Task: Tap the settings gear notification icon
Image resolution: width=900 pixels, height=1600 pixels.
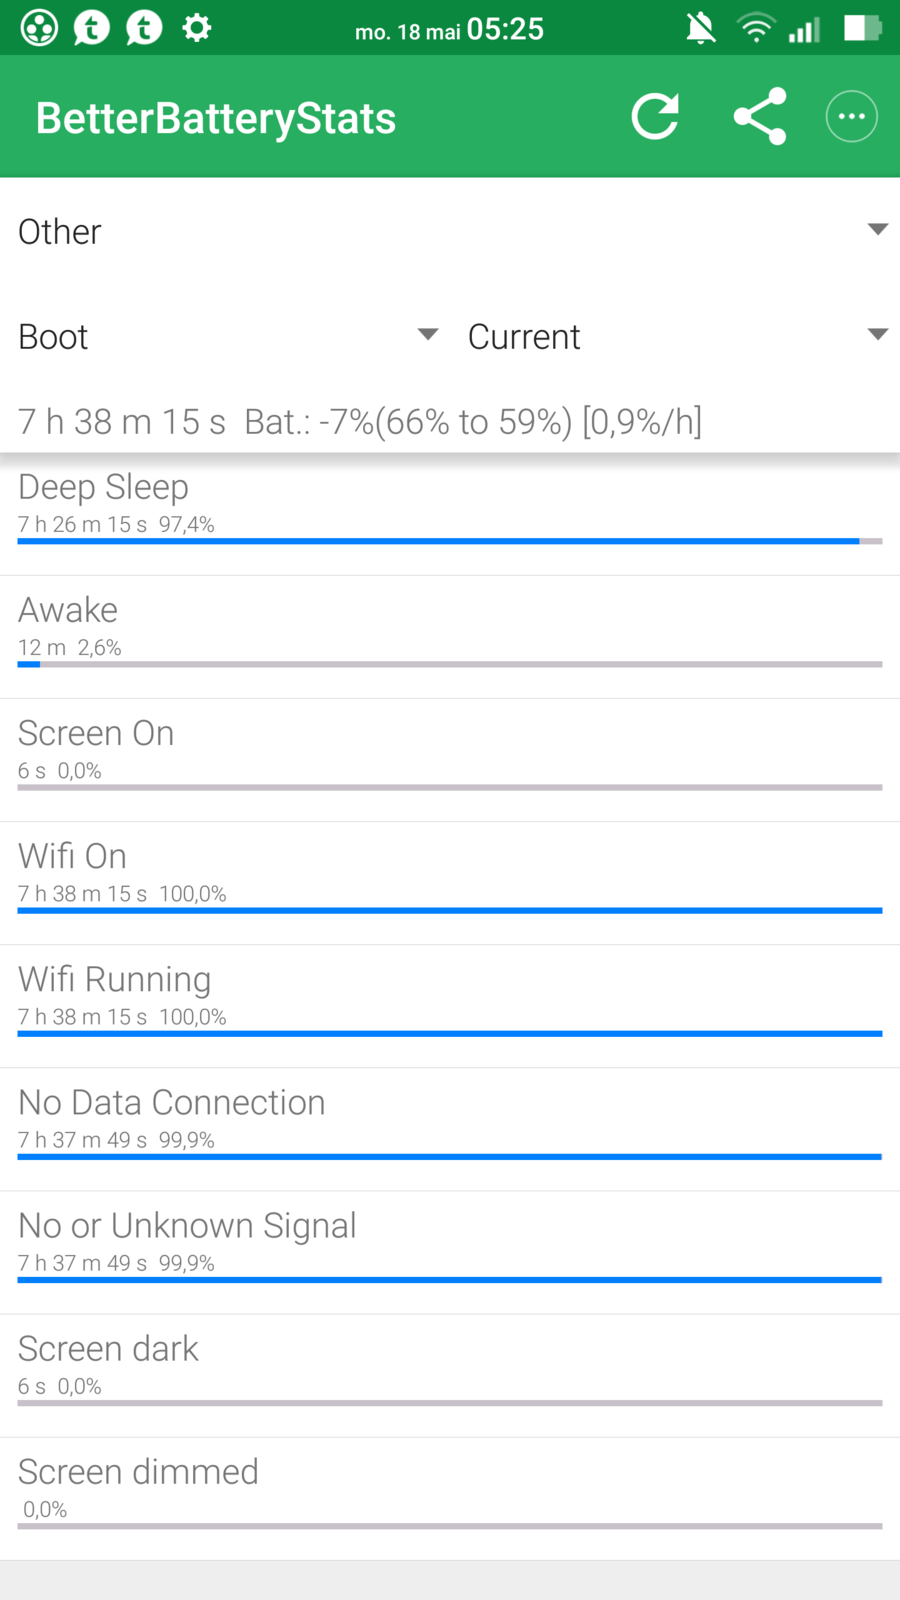Action: coord(197,28)
